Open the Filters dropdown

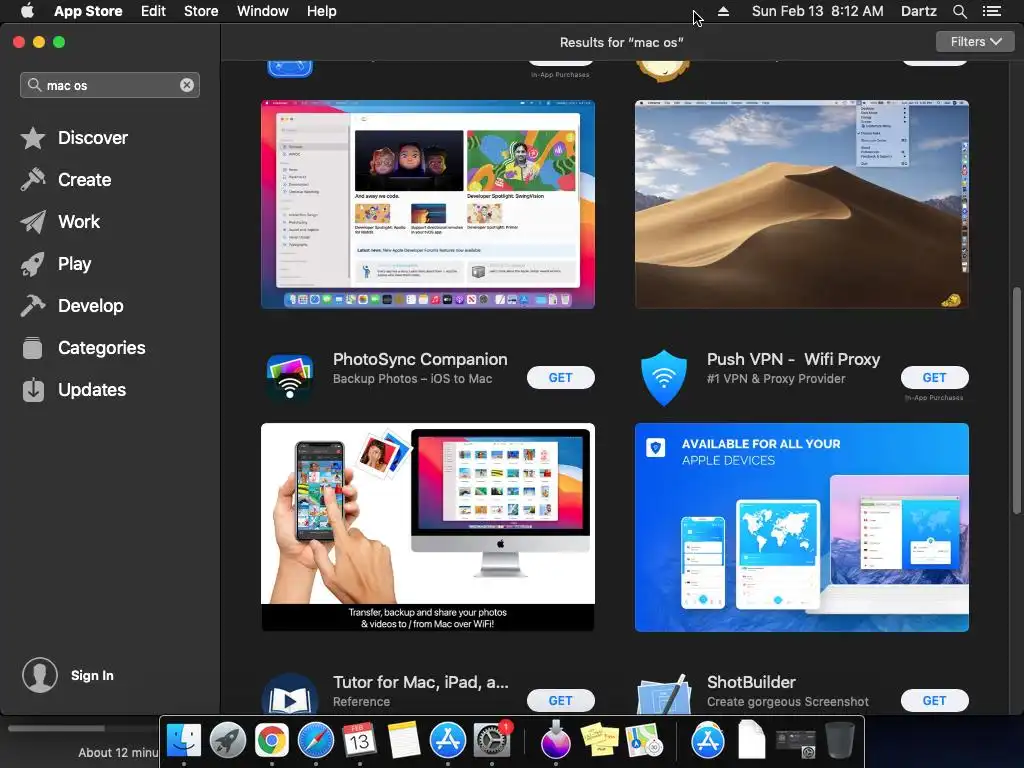click(x=975, y=42)
